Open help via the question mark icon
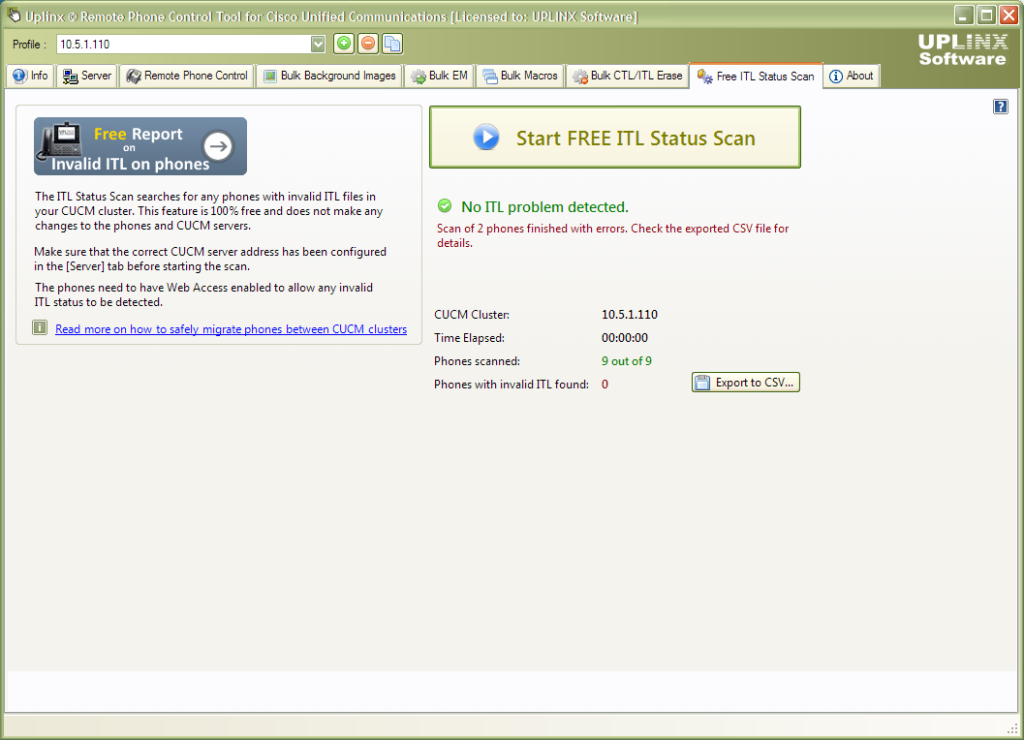 pos(1000,106)
